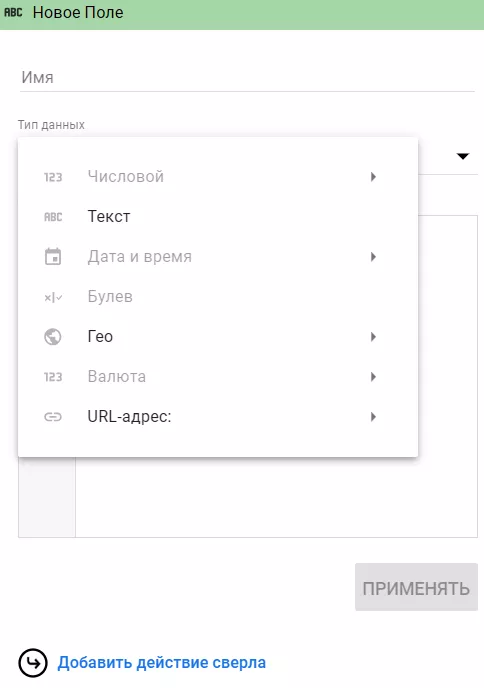
Task: Expand the Валюта submenu arrow
Action: click(373, 377)
